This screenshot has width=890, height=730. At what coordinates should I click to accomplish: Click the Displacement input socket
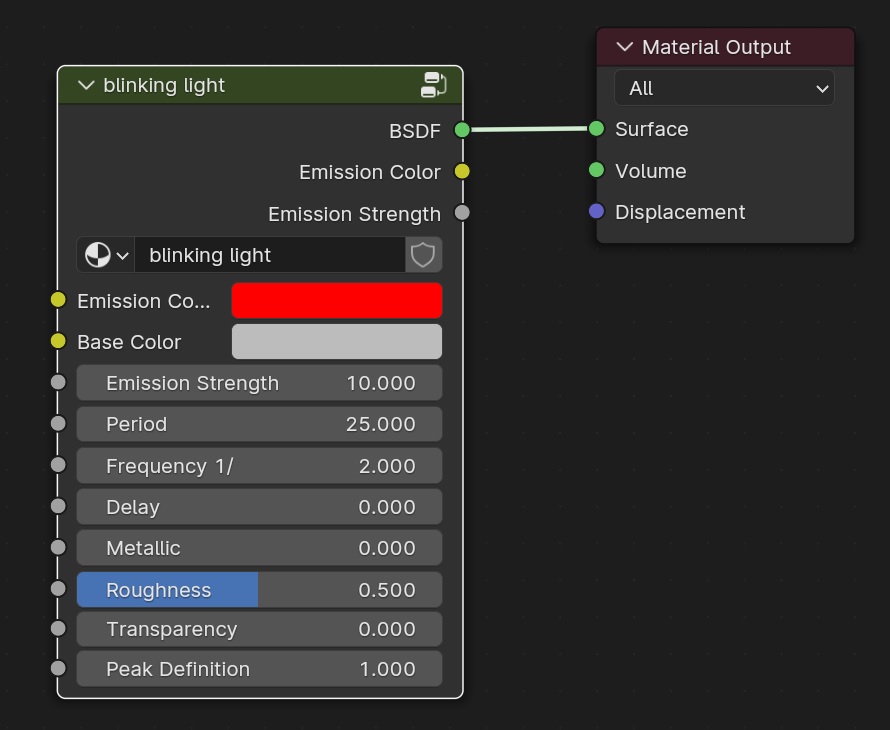coord(597,211)
